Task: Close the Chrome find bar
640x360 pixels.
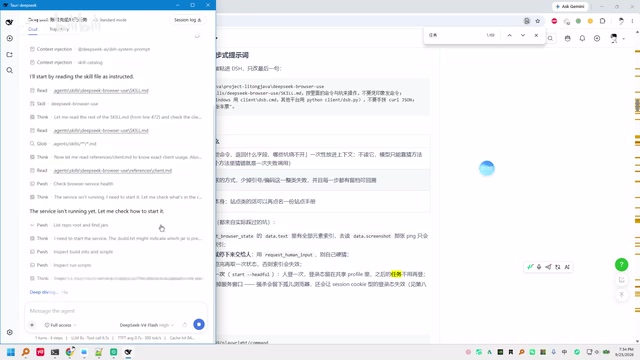Action: (x=536, y=36)
